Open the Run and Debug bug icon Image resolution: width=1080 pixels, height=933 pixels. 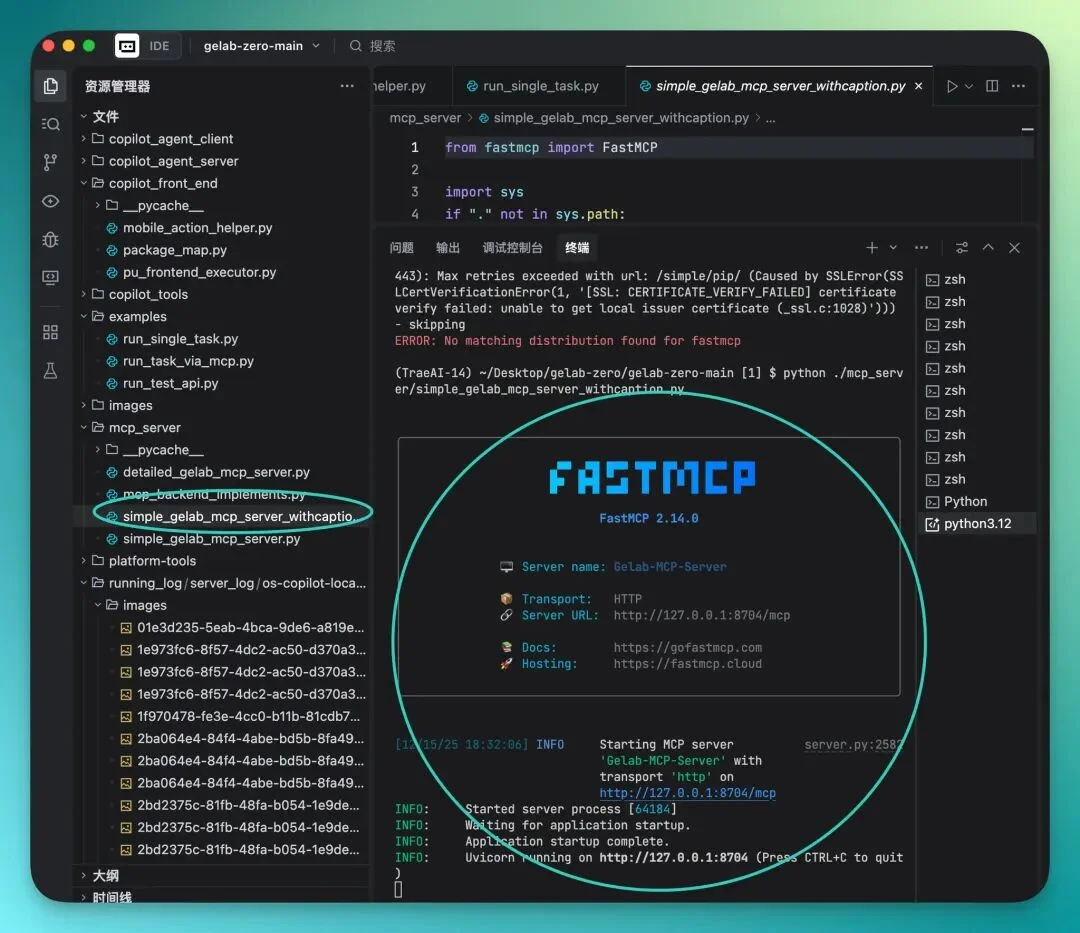50,239
